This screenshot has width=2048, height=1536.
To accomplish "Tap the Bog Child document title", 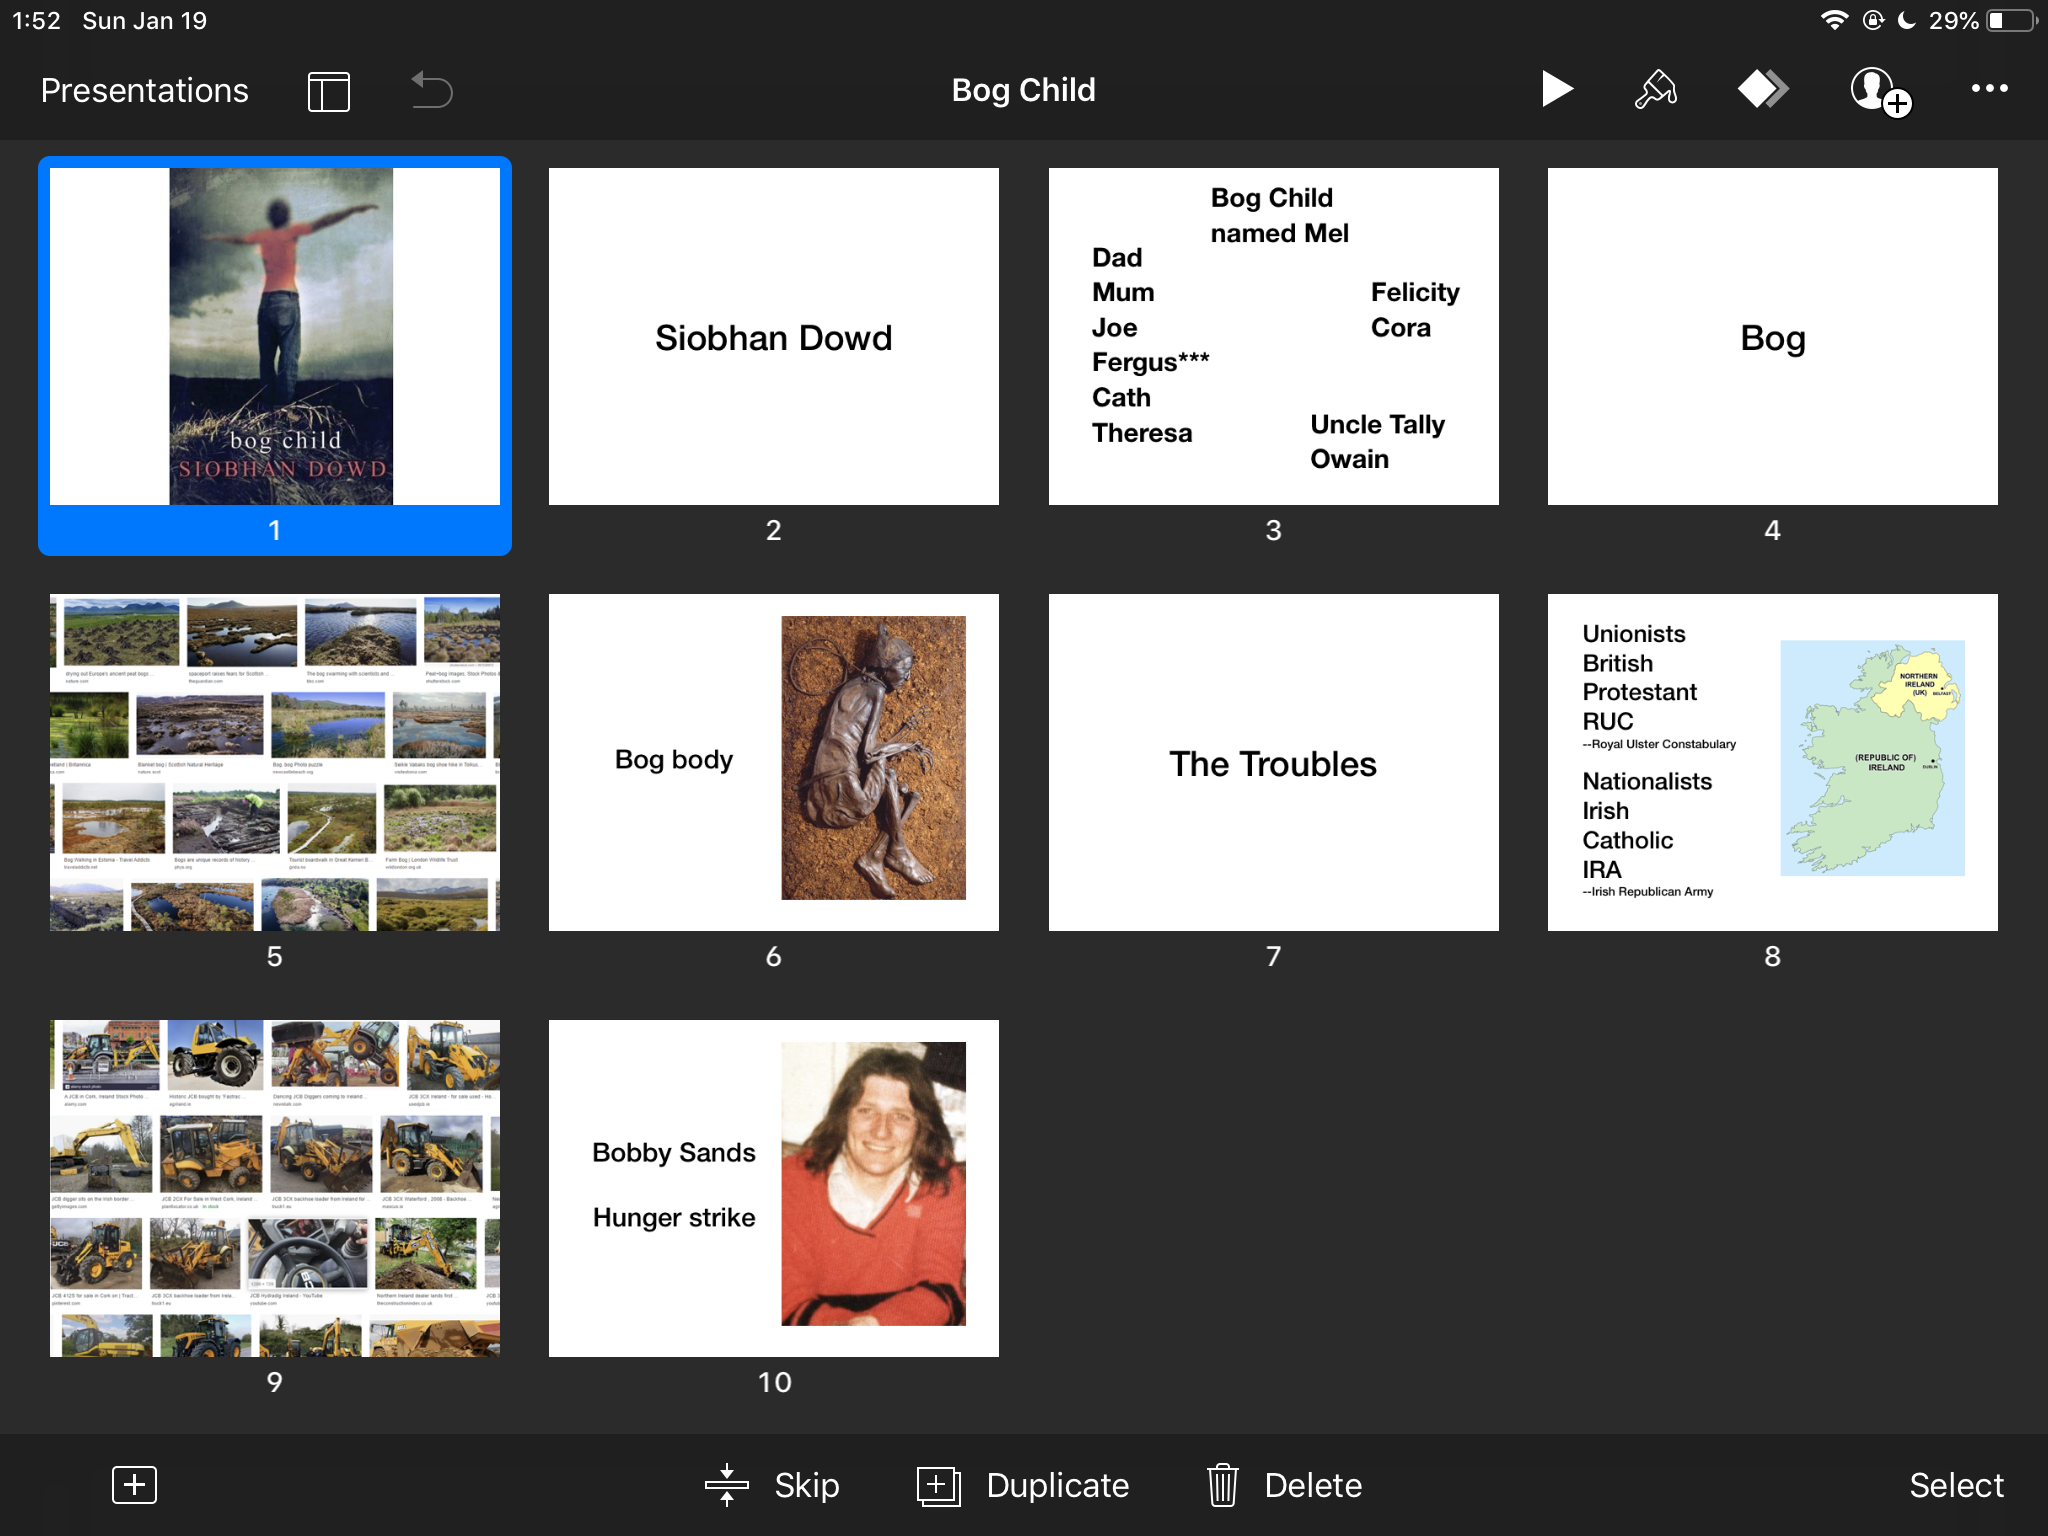I will point(1023,90).
